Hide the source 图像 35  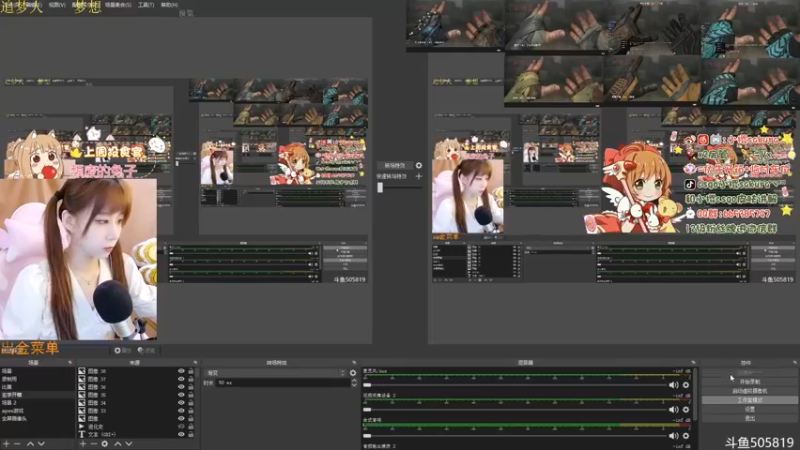point(181,395)
